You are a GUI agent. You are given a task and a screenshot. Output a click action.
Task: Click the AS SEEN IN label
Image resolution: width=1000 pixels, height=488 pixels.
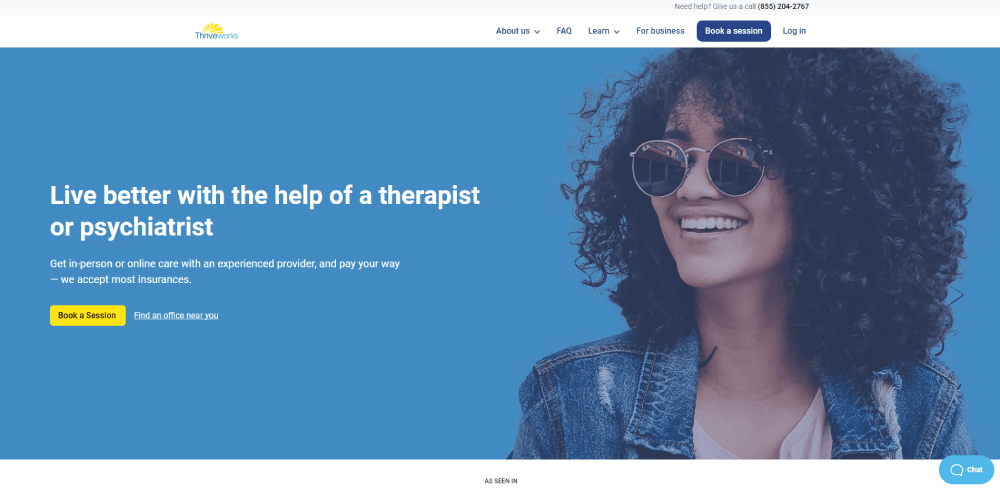point(501,481)
